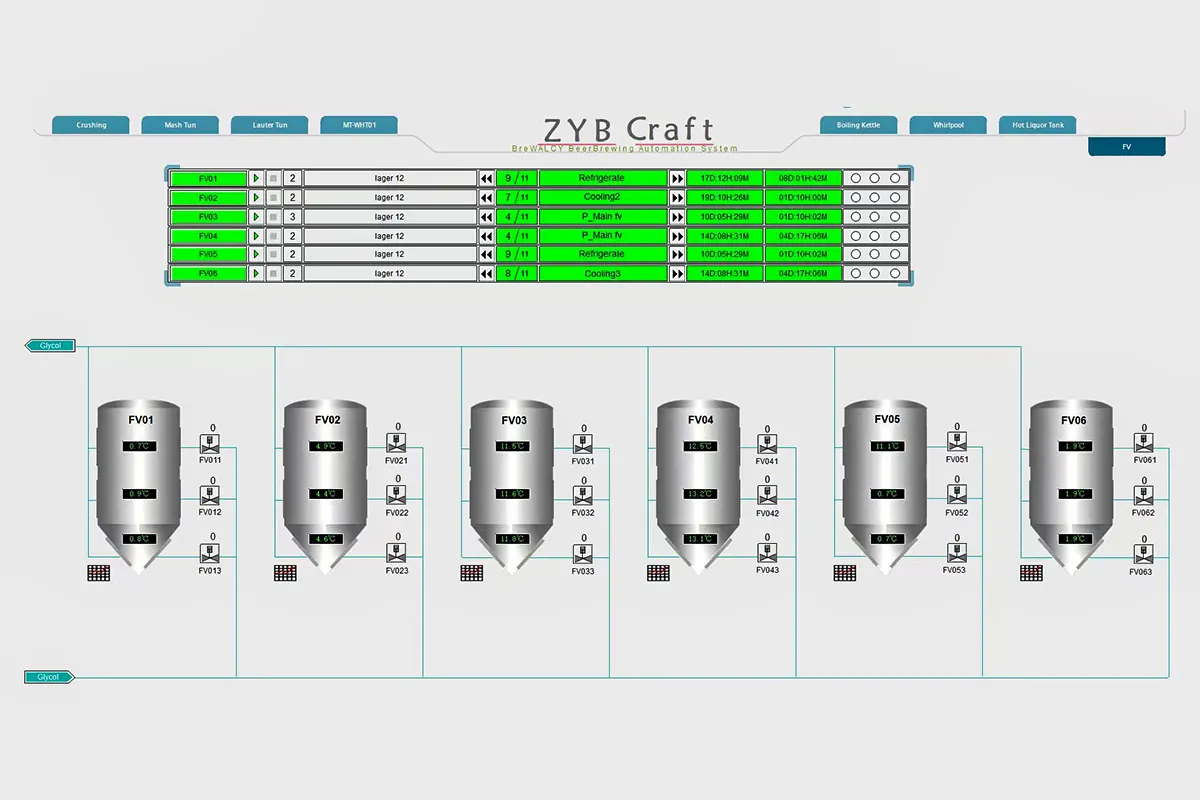Open the red grid panel below FV01 tank

click(98, 573)
